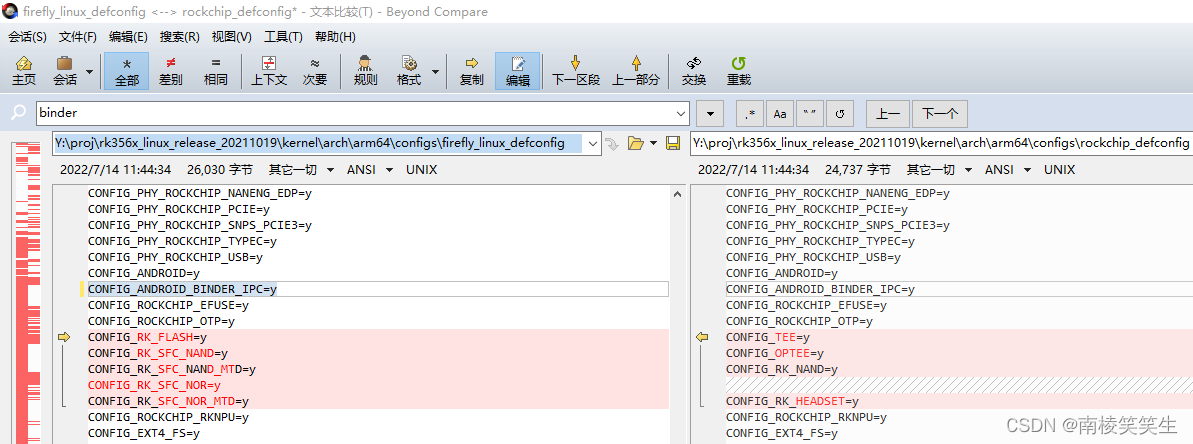The image size is (1193, 444).
Task: Save the left file with disk icon
Action: click(673, 143)
